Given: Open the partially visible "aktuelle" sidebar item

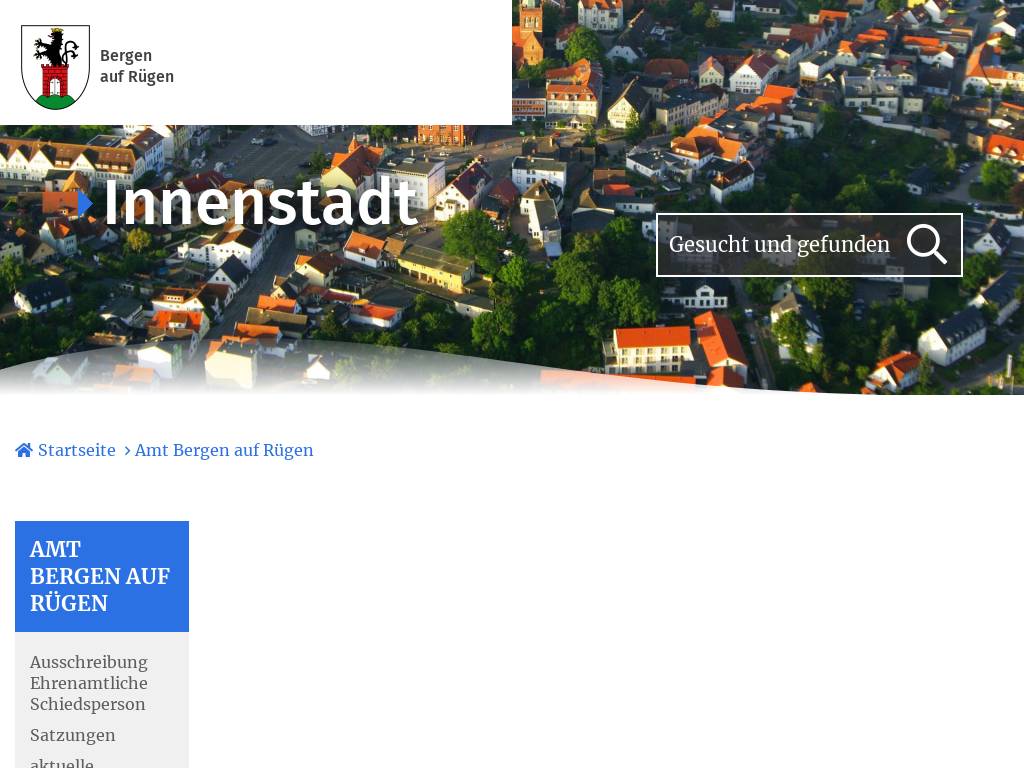Looking at the screenshot, I should (62, 762).
